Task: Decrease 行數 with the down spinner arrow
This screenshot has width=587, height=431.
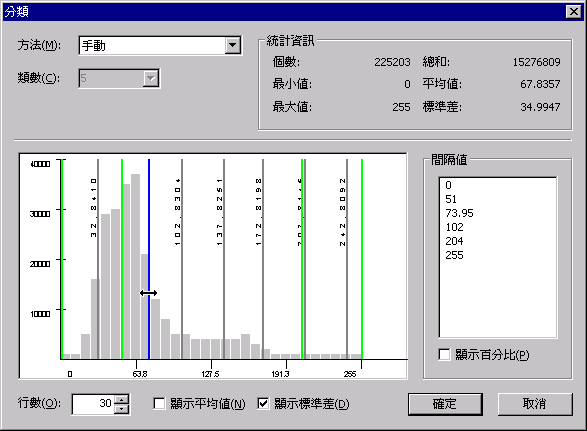Action: (x=121, y=409)
